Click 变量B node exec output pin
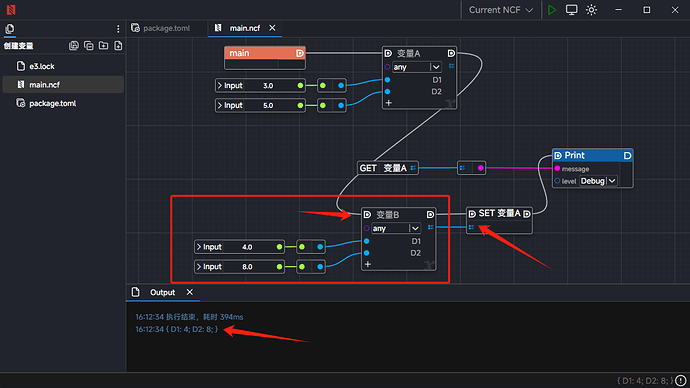 430,215
